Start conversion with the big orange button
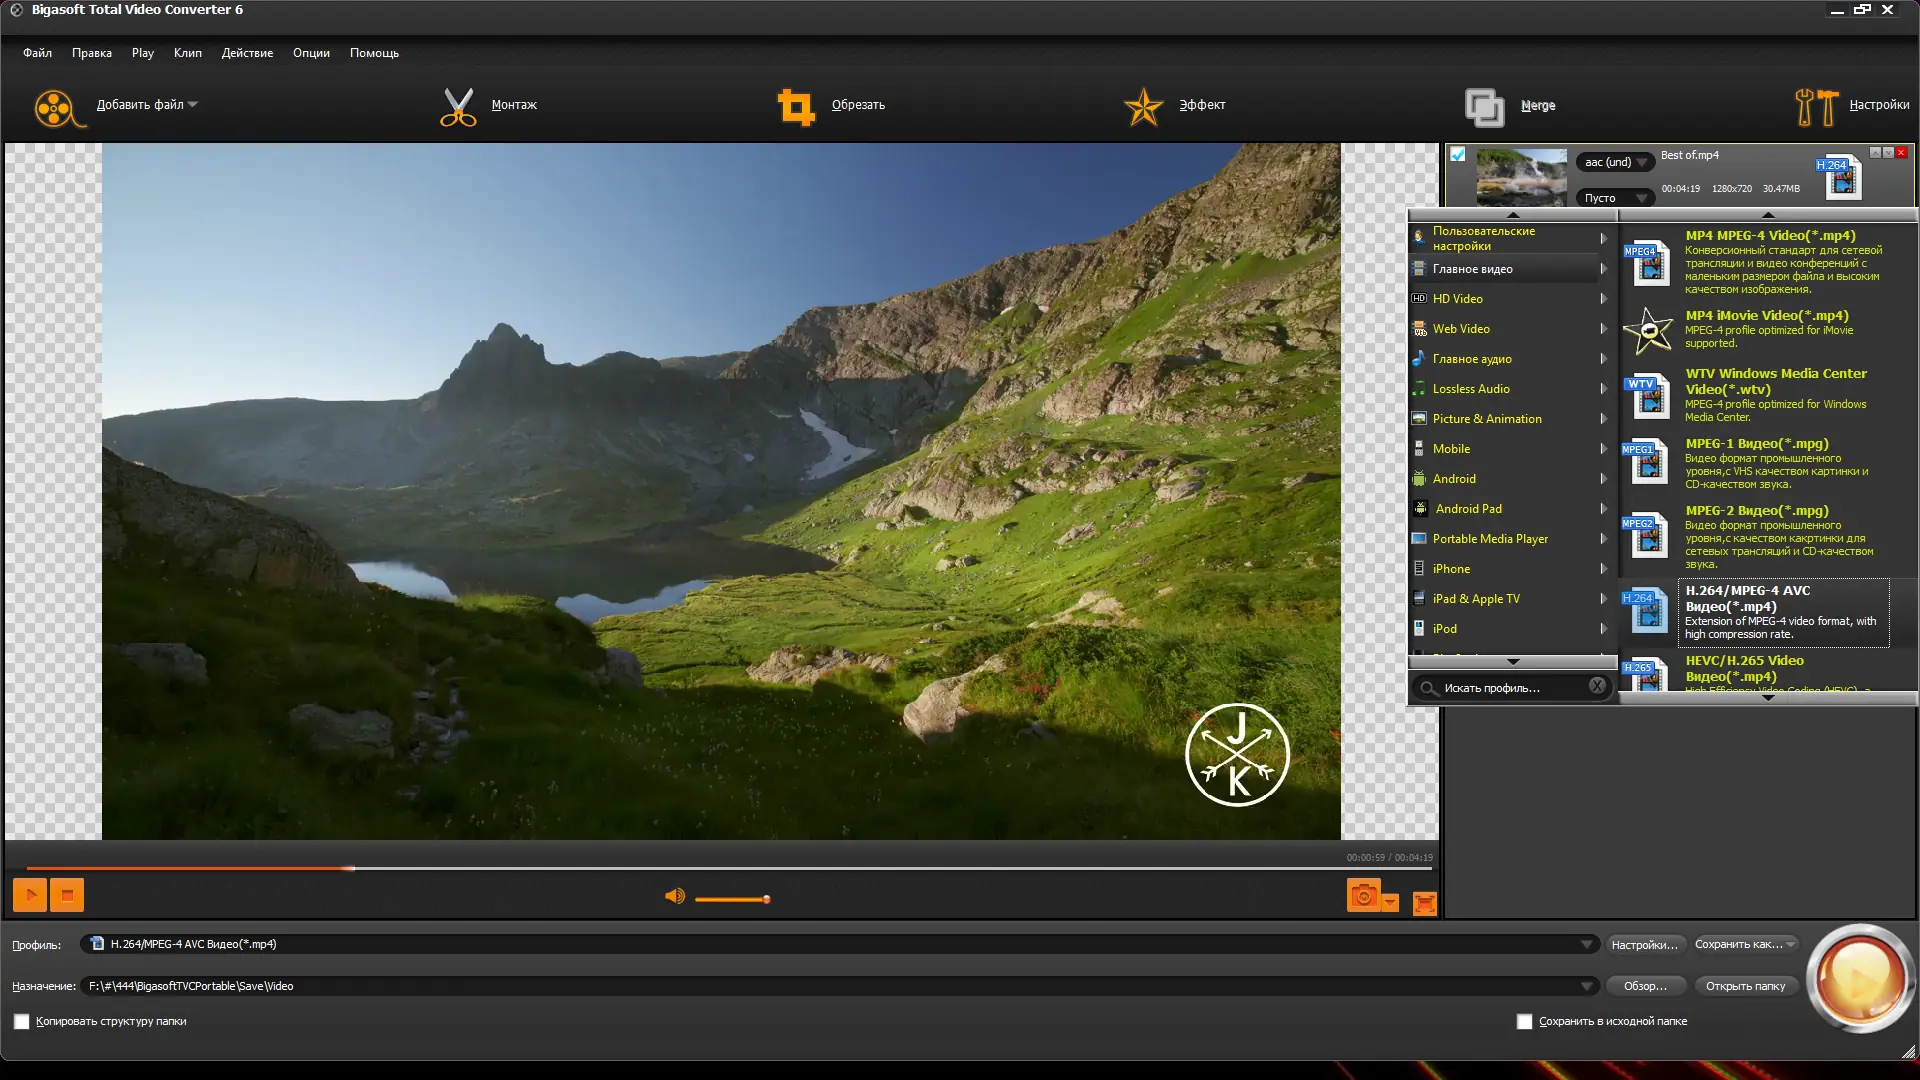1920x1080 pixels. coord(1859,978)
